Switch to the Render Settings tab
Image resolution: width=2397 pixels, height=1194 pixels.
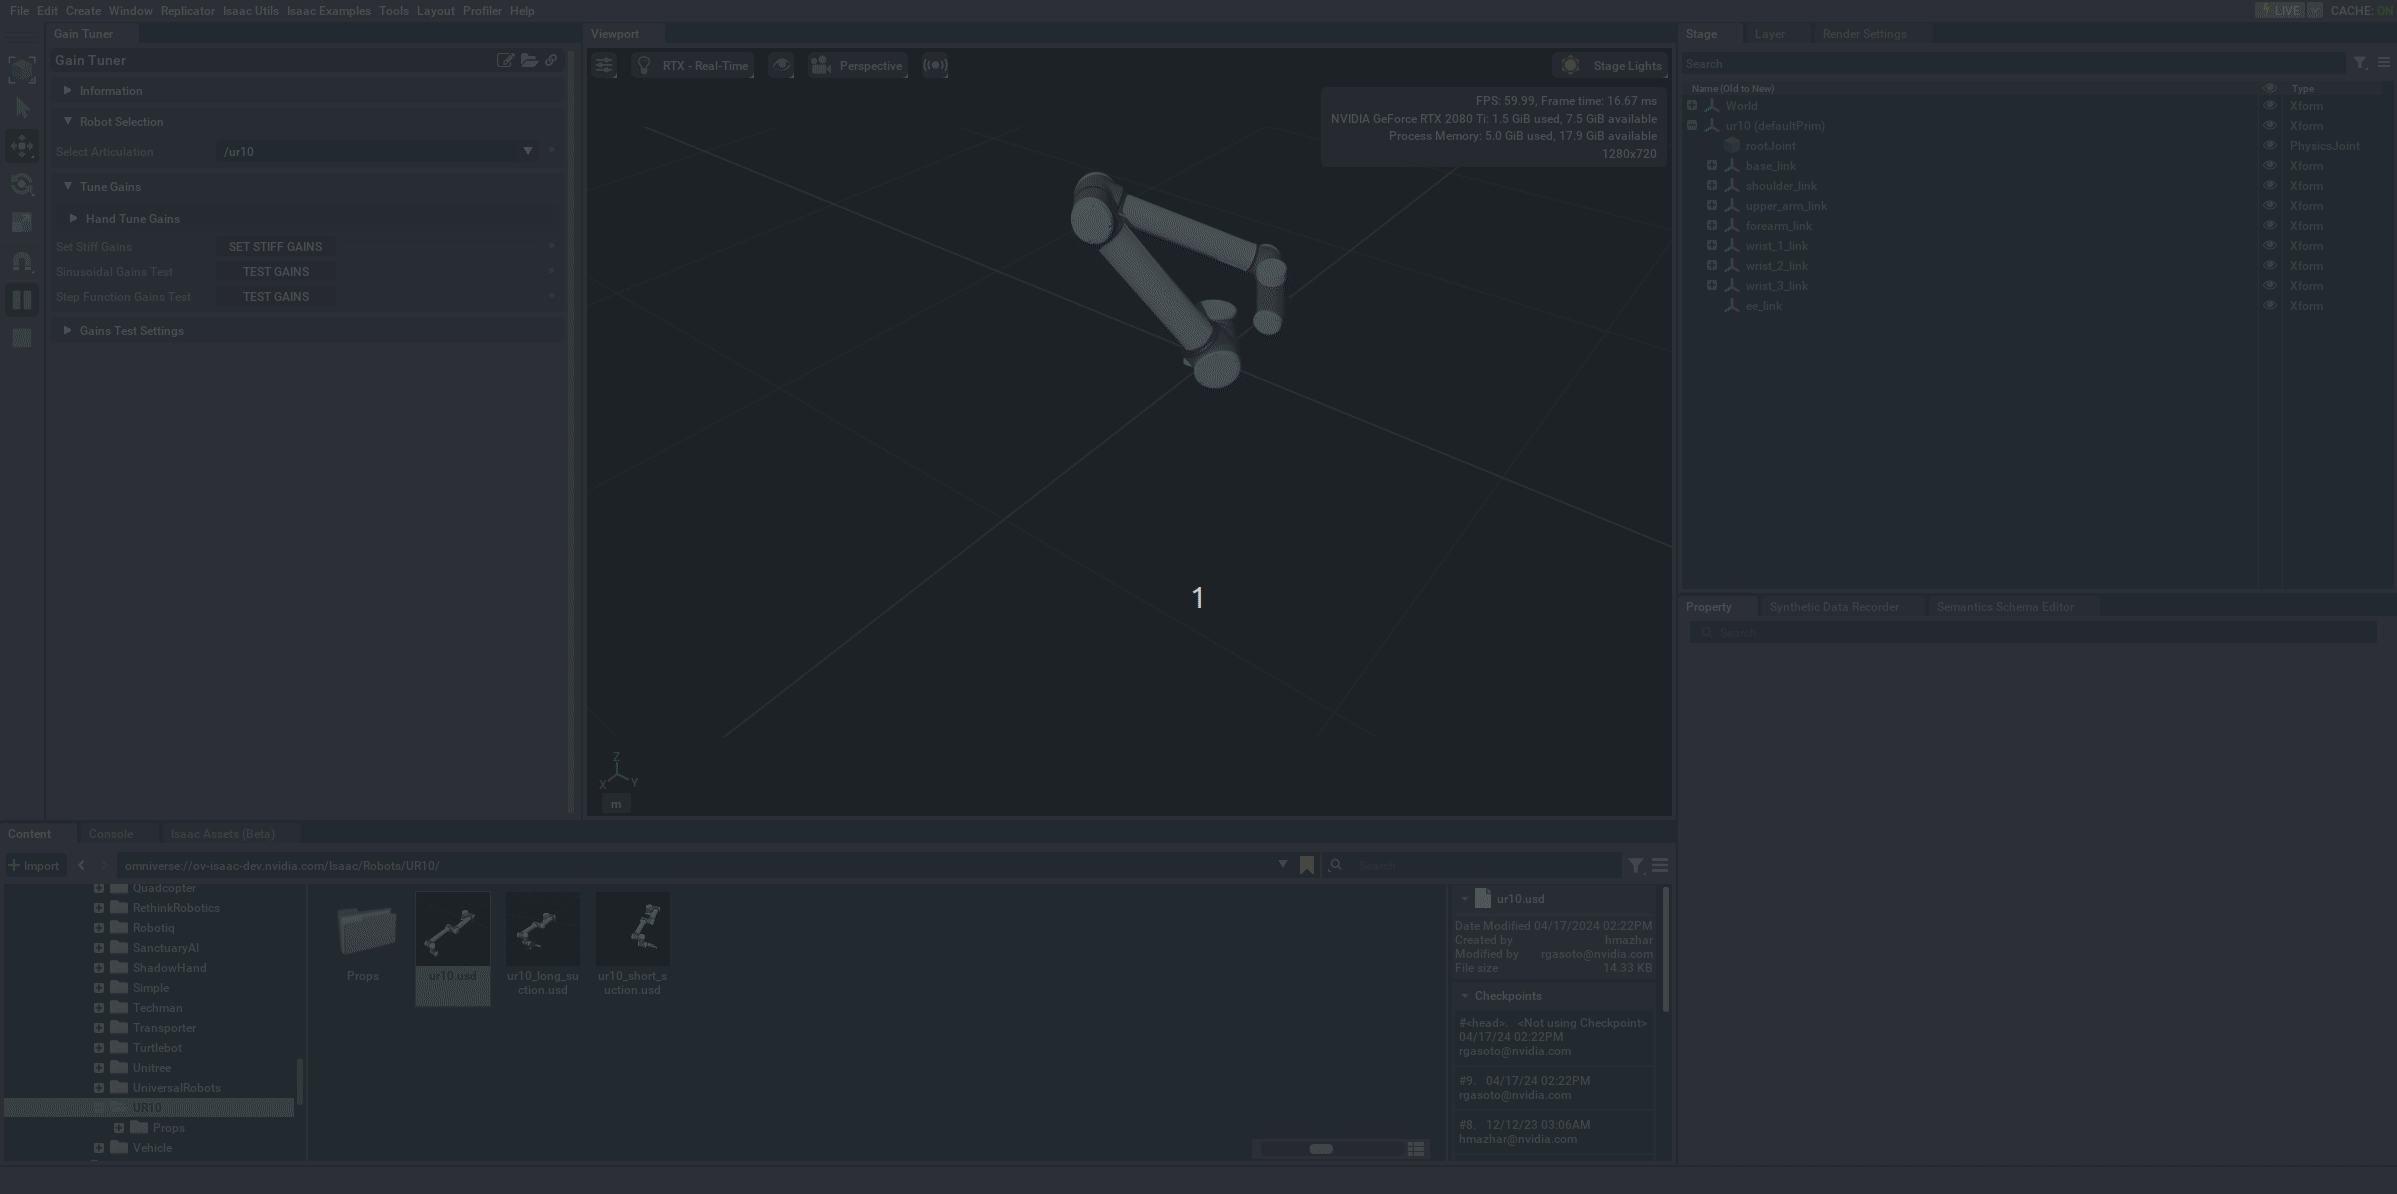[x=1864, y=34]
